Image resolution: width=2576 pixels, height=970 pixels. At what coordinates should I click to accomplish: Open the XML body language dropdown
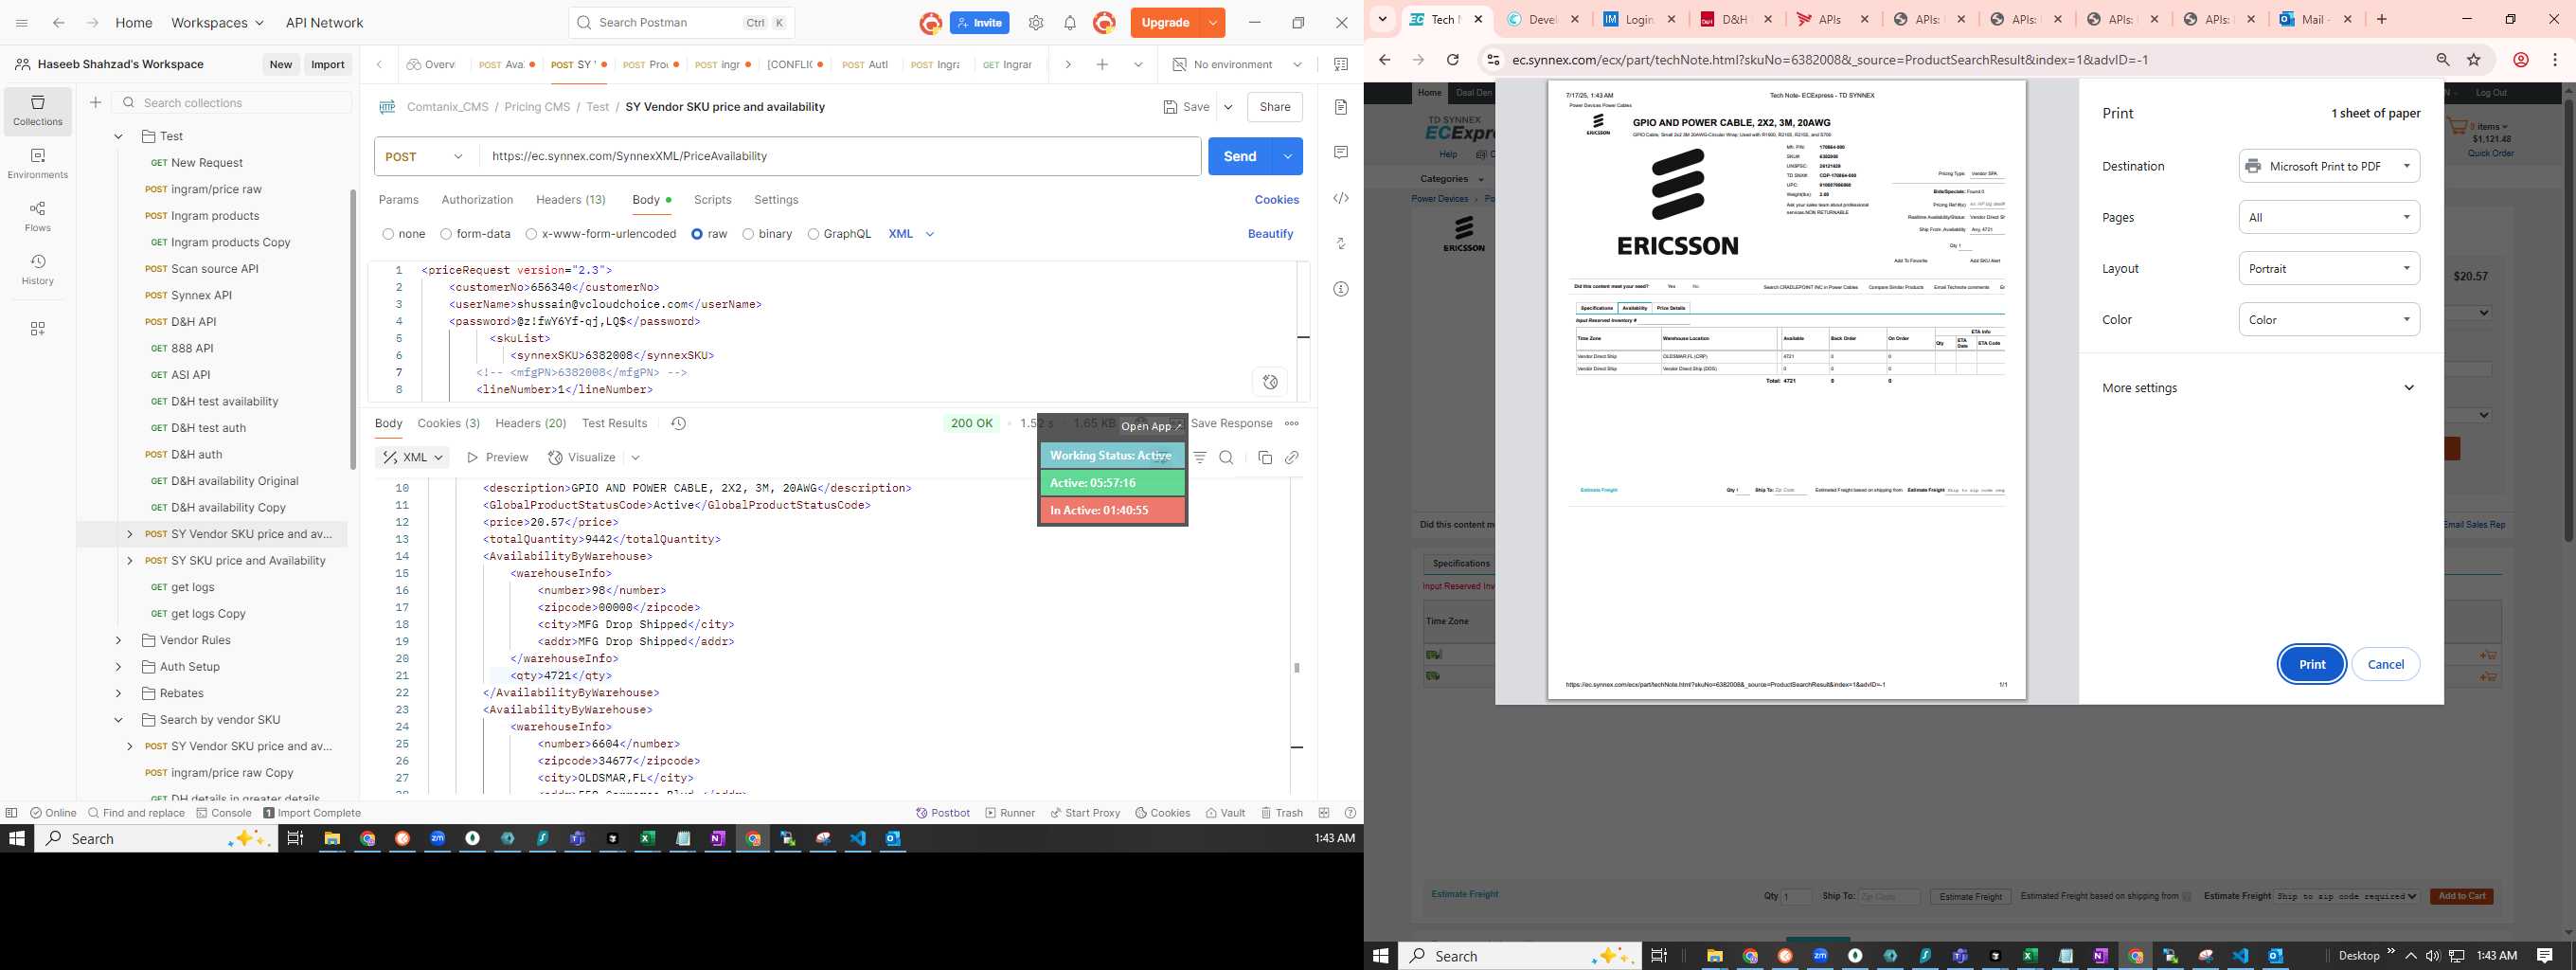(x=911, y=234)
